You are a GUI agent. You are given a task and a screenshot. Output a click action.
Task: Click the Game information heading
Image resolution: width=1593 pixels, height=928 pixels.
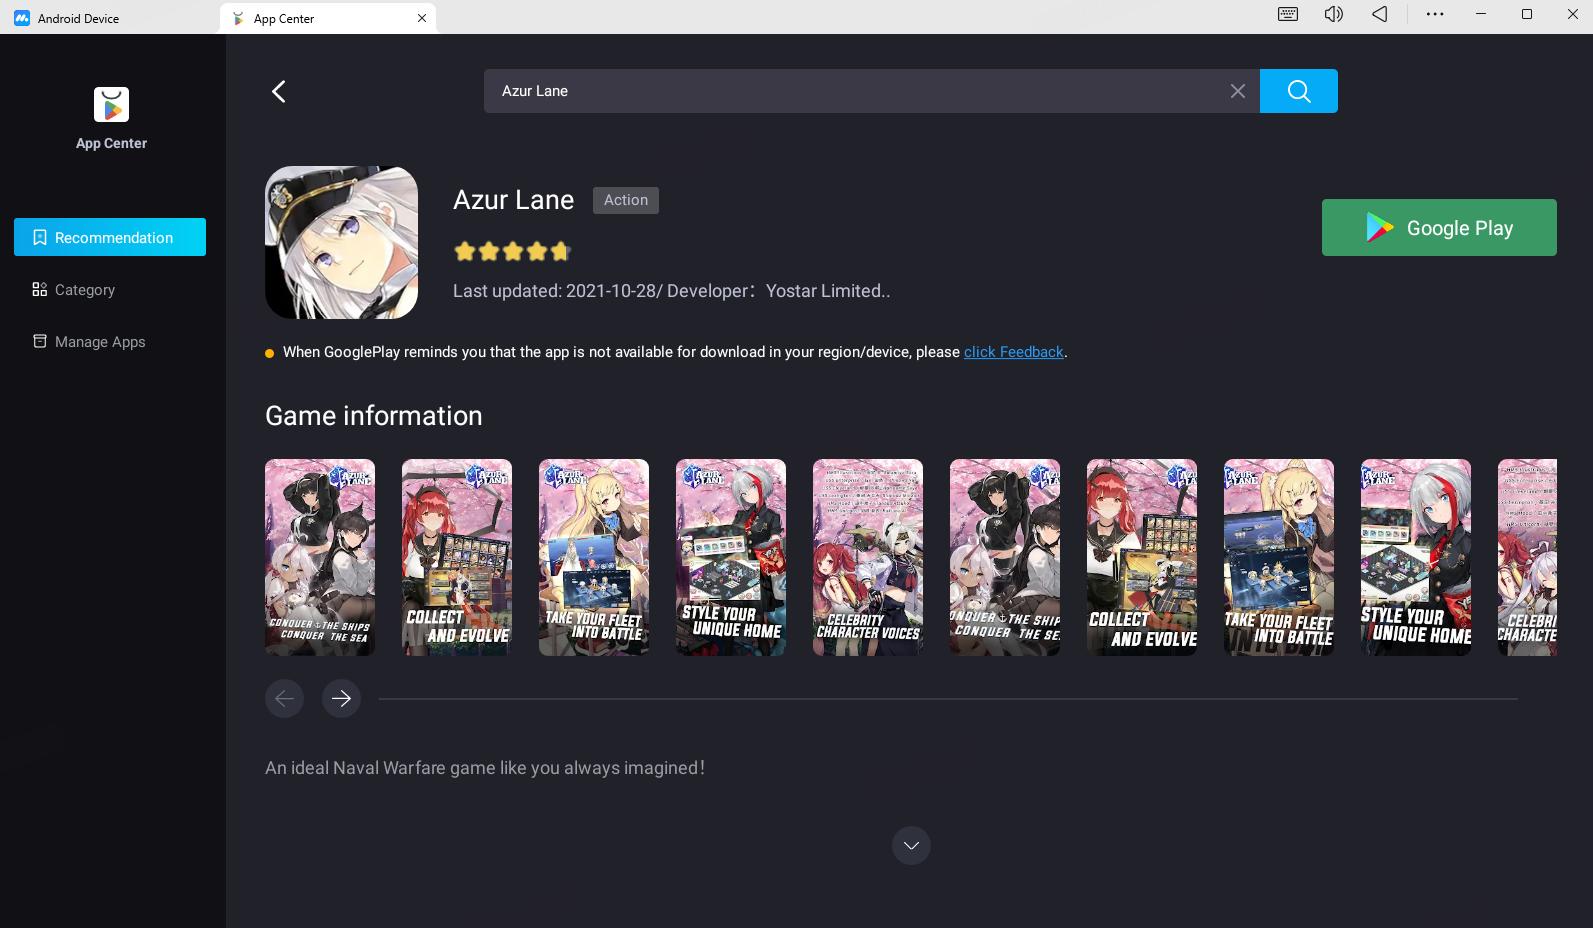tap(373, 416)
